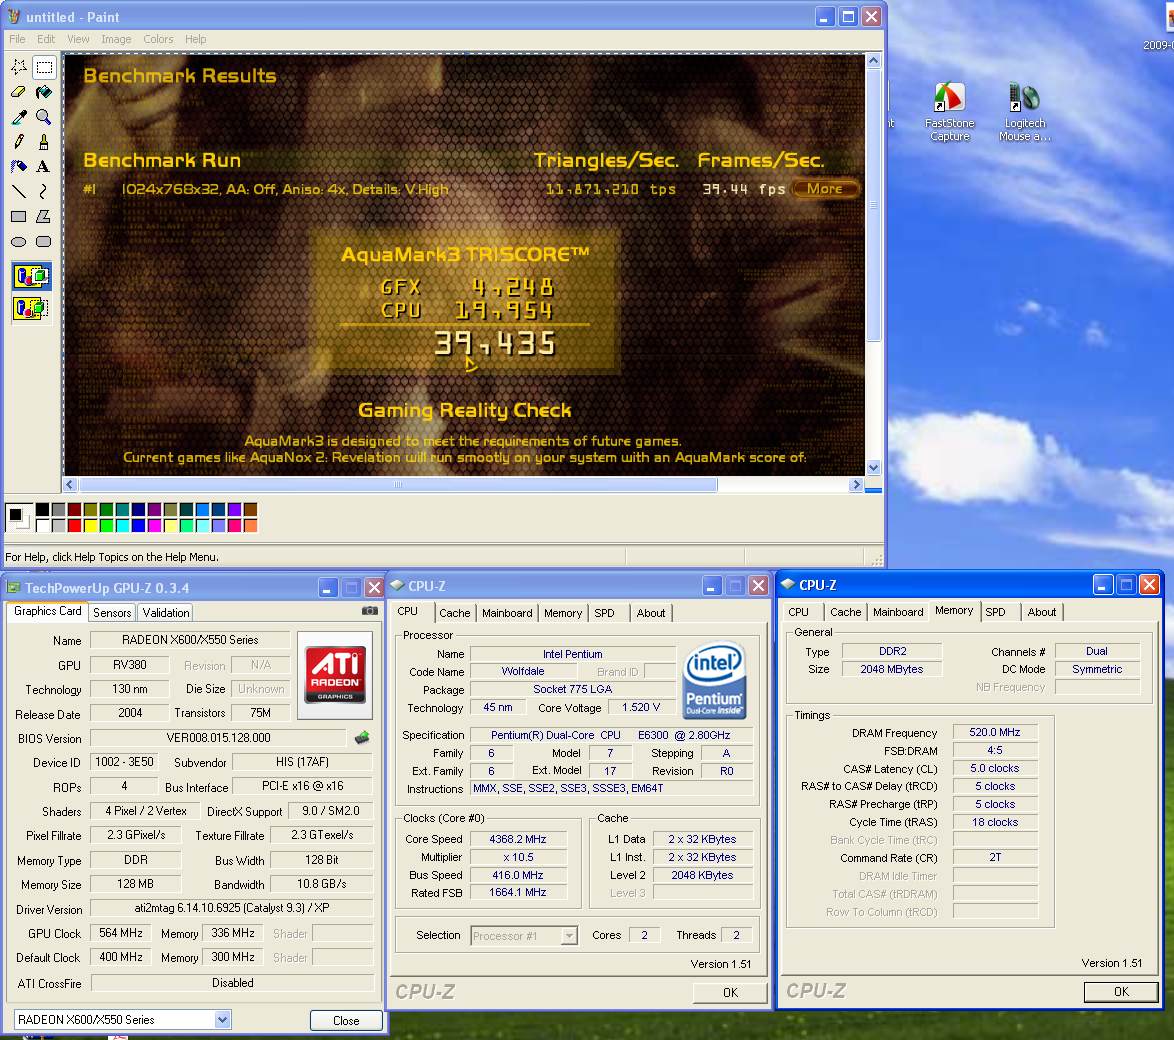Select the Text tool (letter A)

(44, 166)
